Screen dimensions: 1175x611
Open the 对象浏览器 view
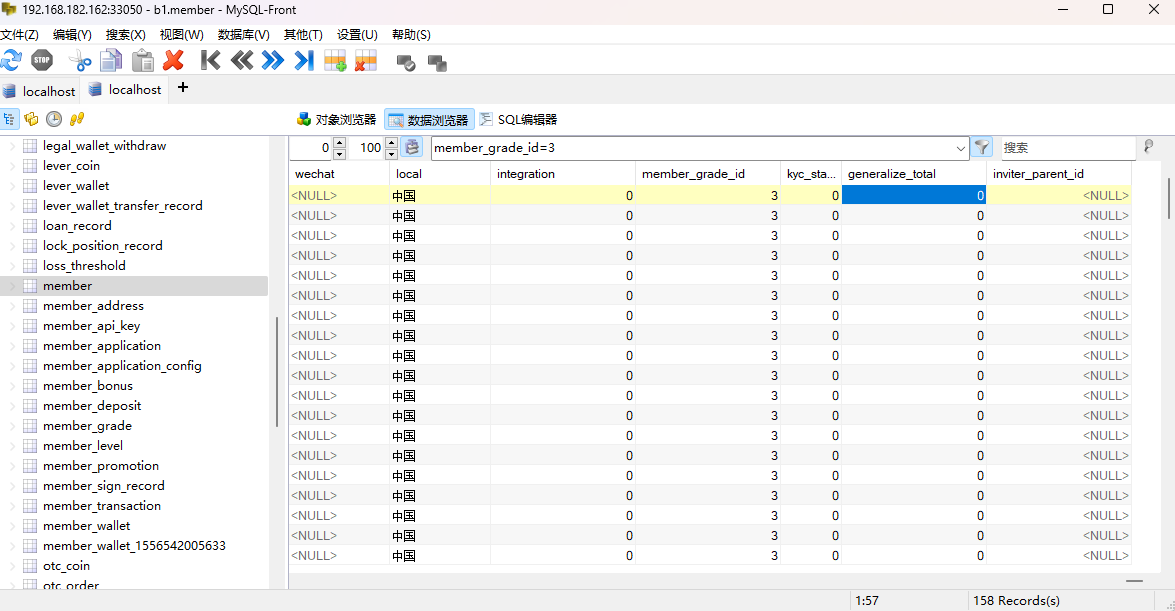[x=336, y=120]
